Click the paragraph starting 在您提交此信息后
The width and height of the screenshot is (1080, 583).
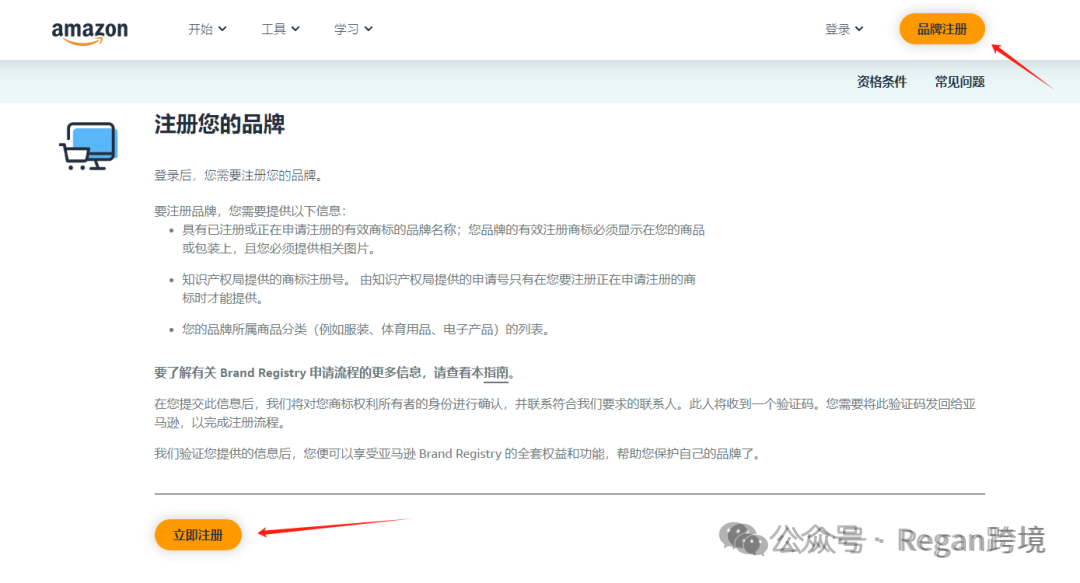[565, 413]
